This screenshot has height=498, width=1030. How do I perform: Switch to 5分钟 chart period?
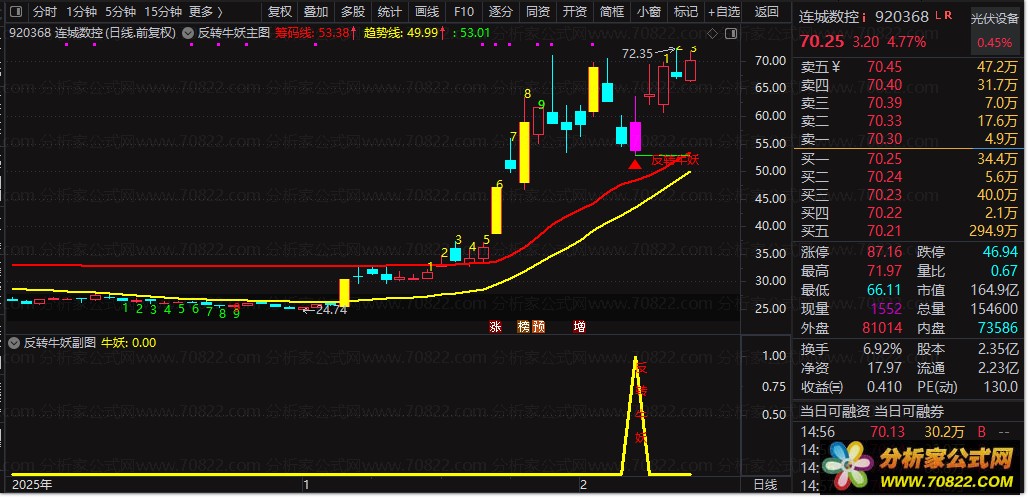click(x=120, y=11)
